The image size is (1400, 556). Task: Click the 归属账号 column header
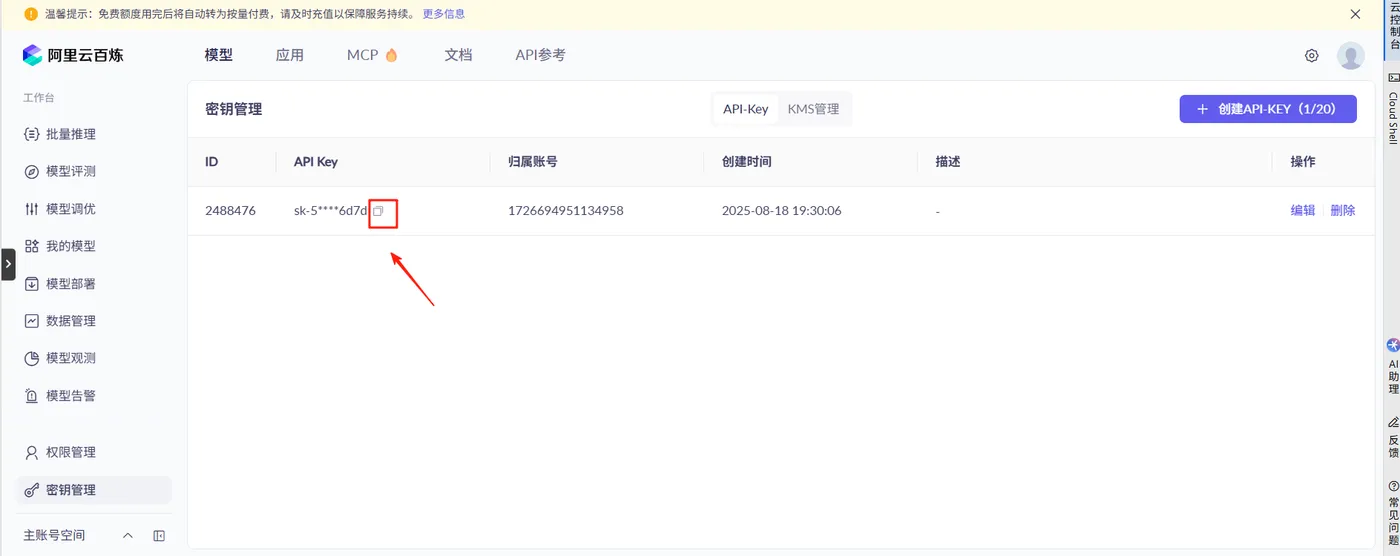(533, 162)
